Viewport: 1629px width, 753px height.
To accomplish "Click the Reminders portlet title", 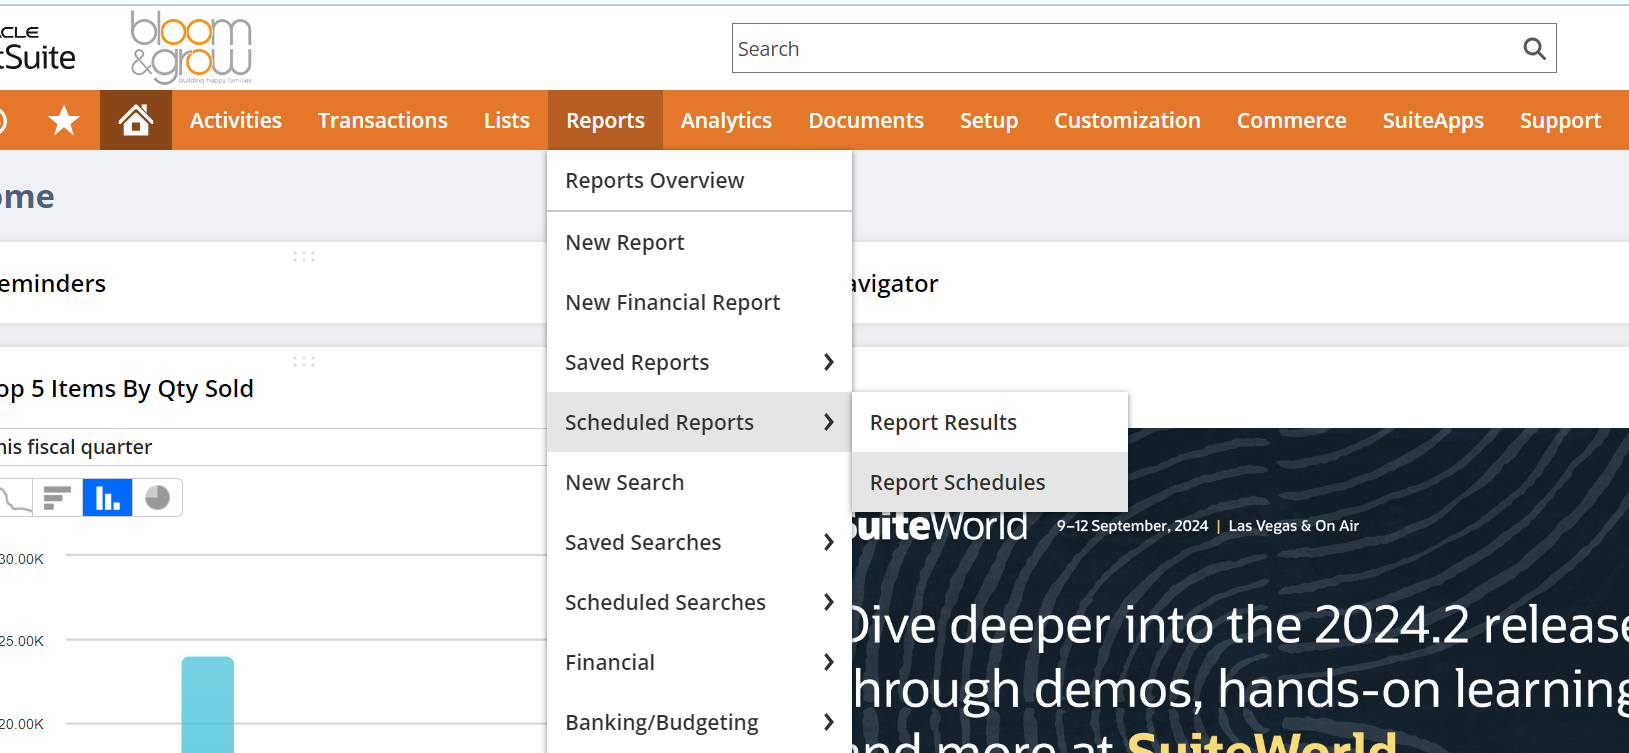I will pyautogui.click(x=53, y=284).
